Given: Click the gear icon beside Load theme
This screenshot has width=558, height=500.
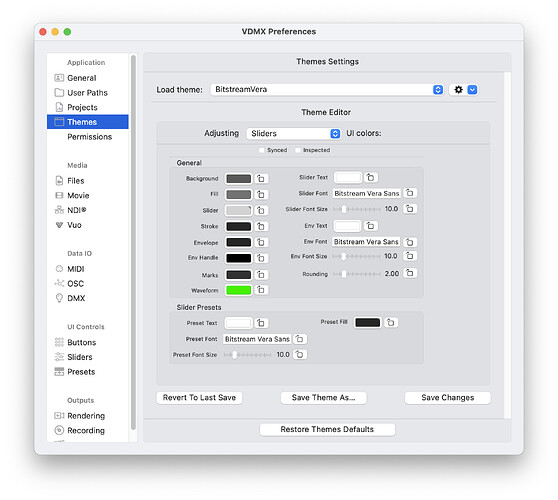Looking at the screenshot, I should point(458,90).
